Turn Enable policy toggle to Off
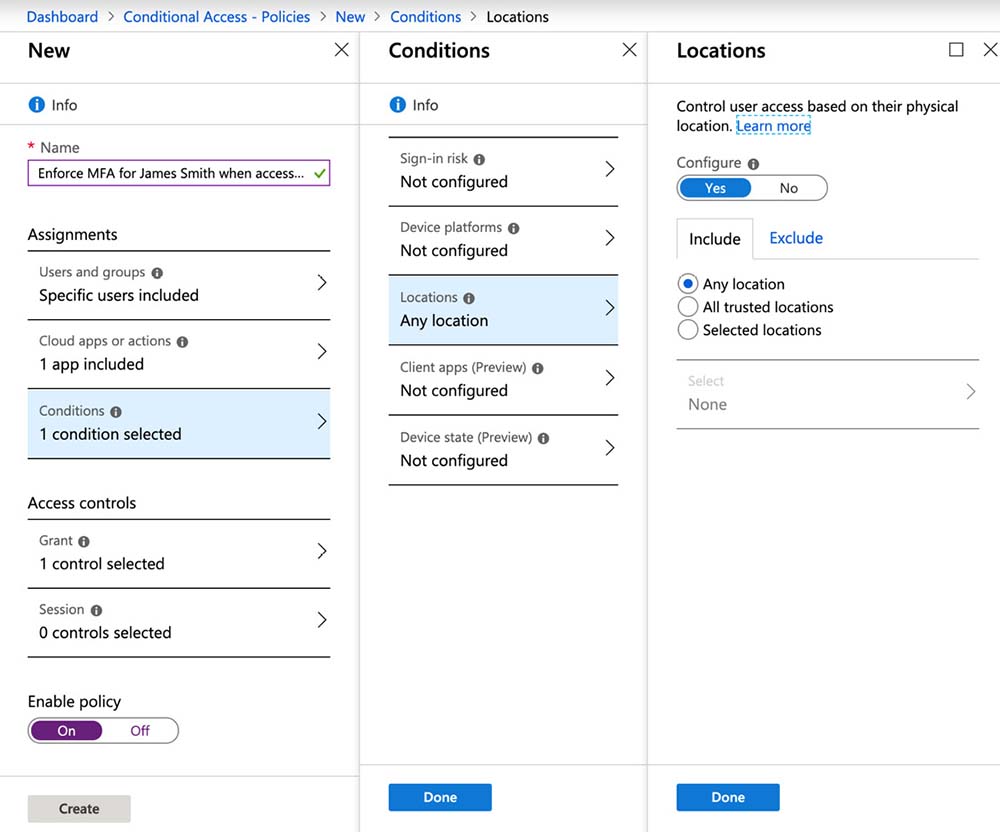The image size is (1000, 832). click(x=140, y=731)
